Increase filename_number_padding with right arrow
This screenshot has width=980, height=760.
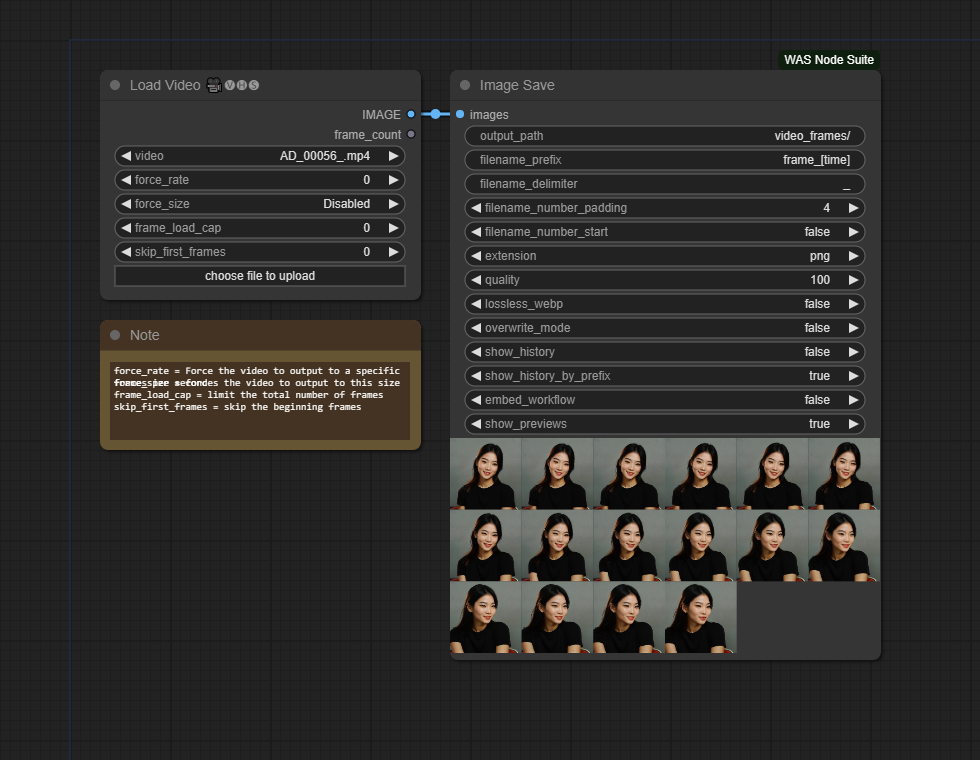coord(853,208)
